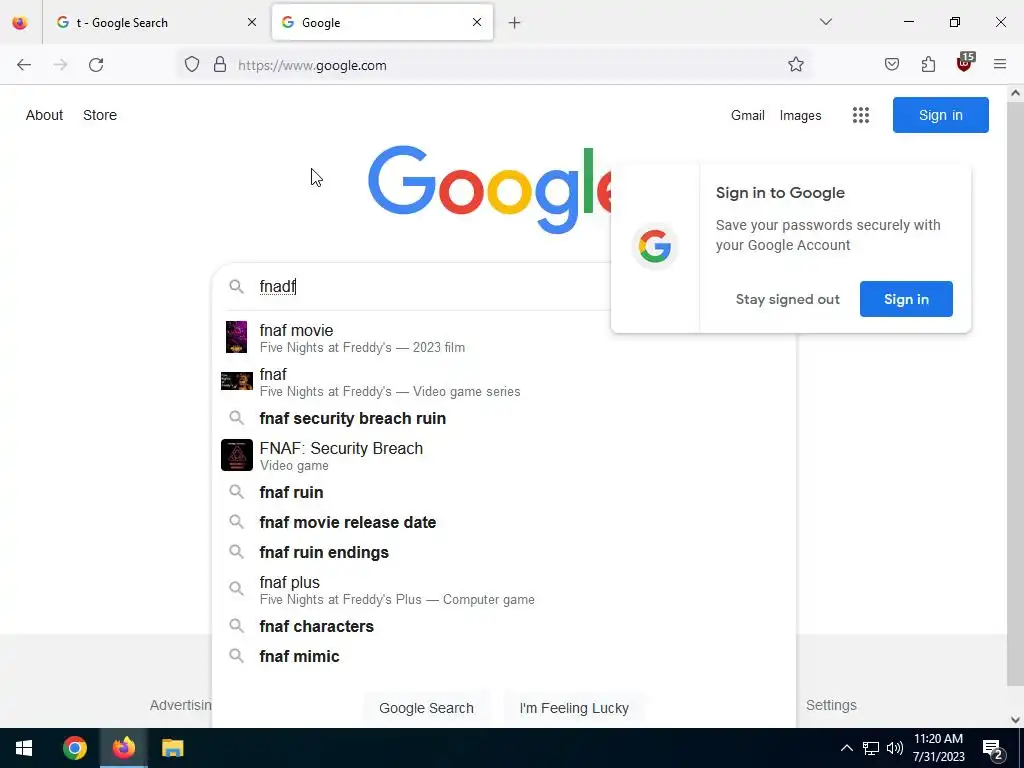Viewport: 1024px width, 768px height.
Task: Click the fnaf game series thumbnail
Action: point(236,381)
